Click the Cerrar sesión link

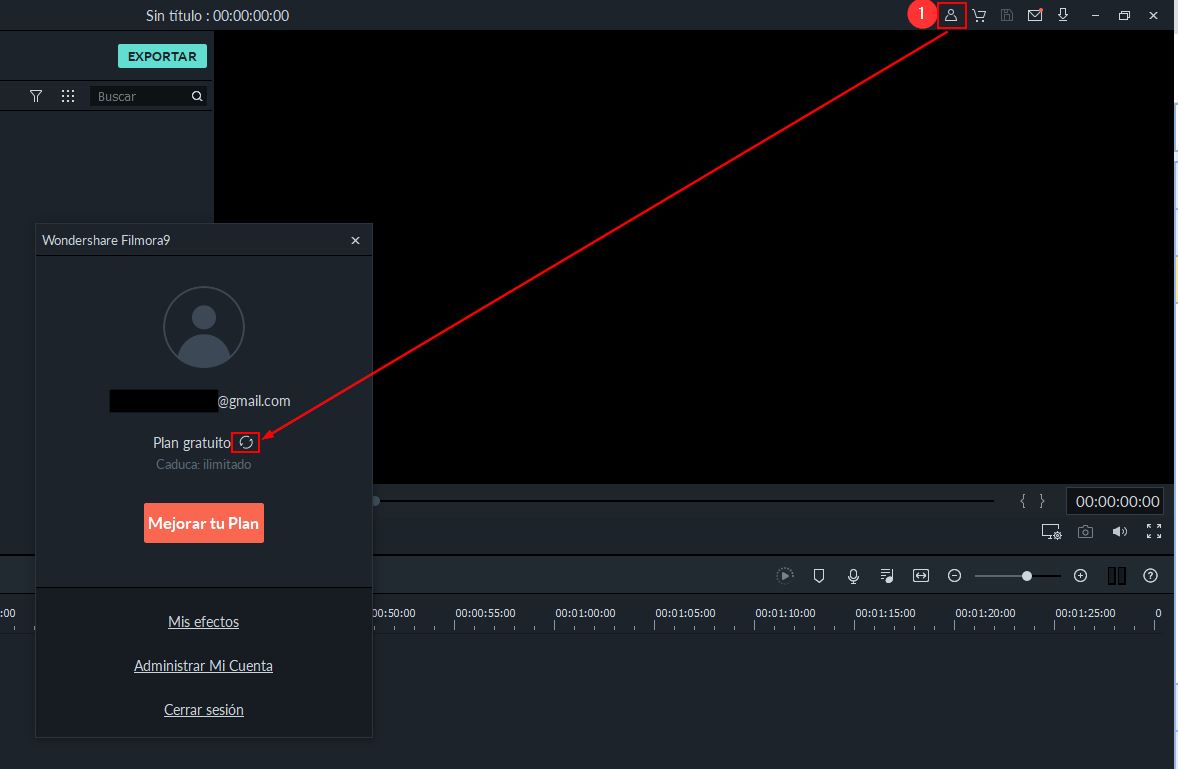click(x=204, y=710)
